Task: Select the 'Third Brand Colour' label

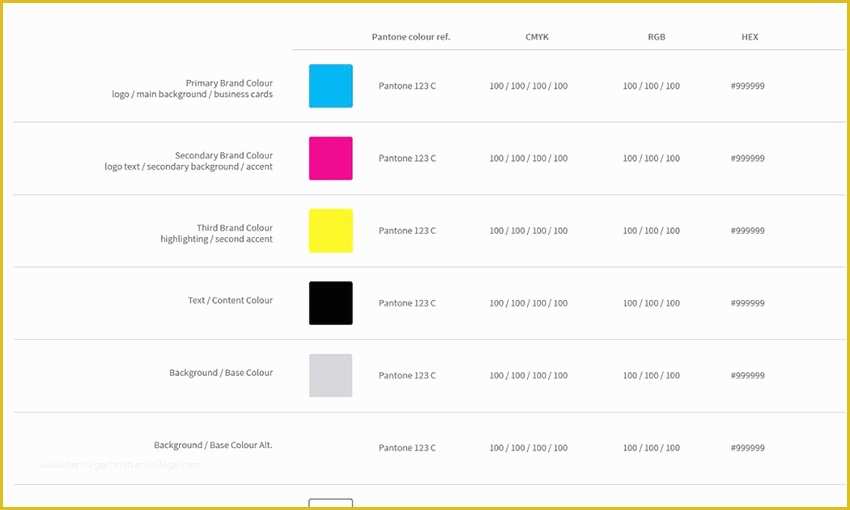Action: click(235, 228)
